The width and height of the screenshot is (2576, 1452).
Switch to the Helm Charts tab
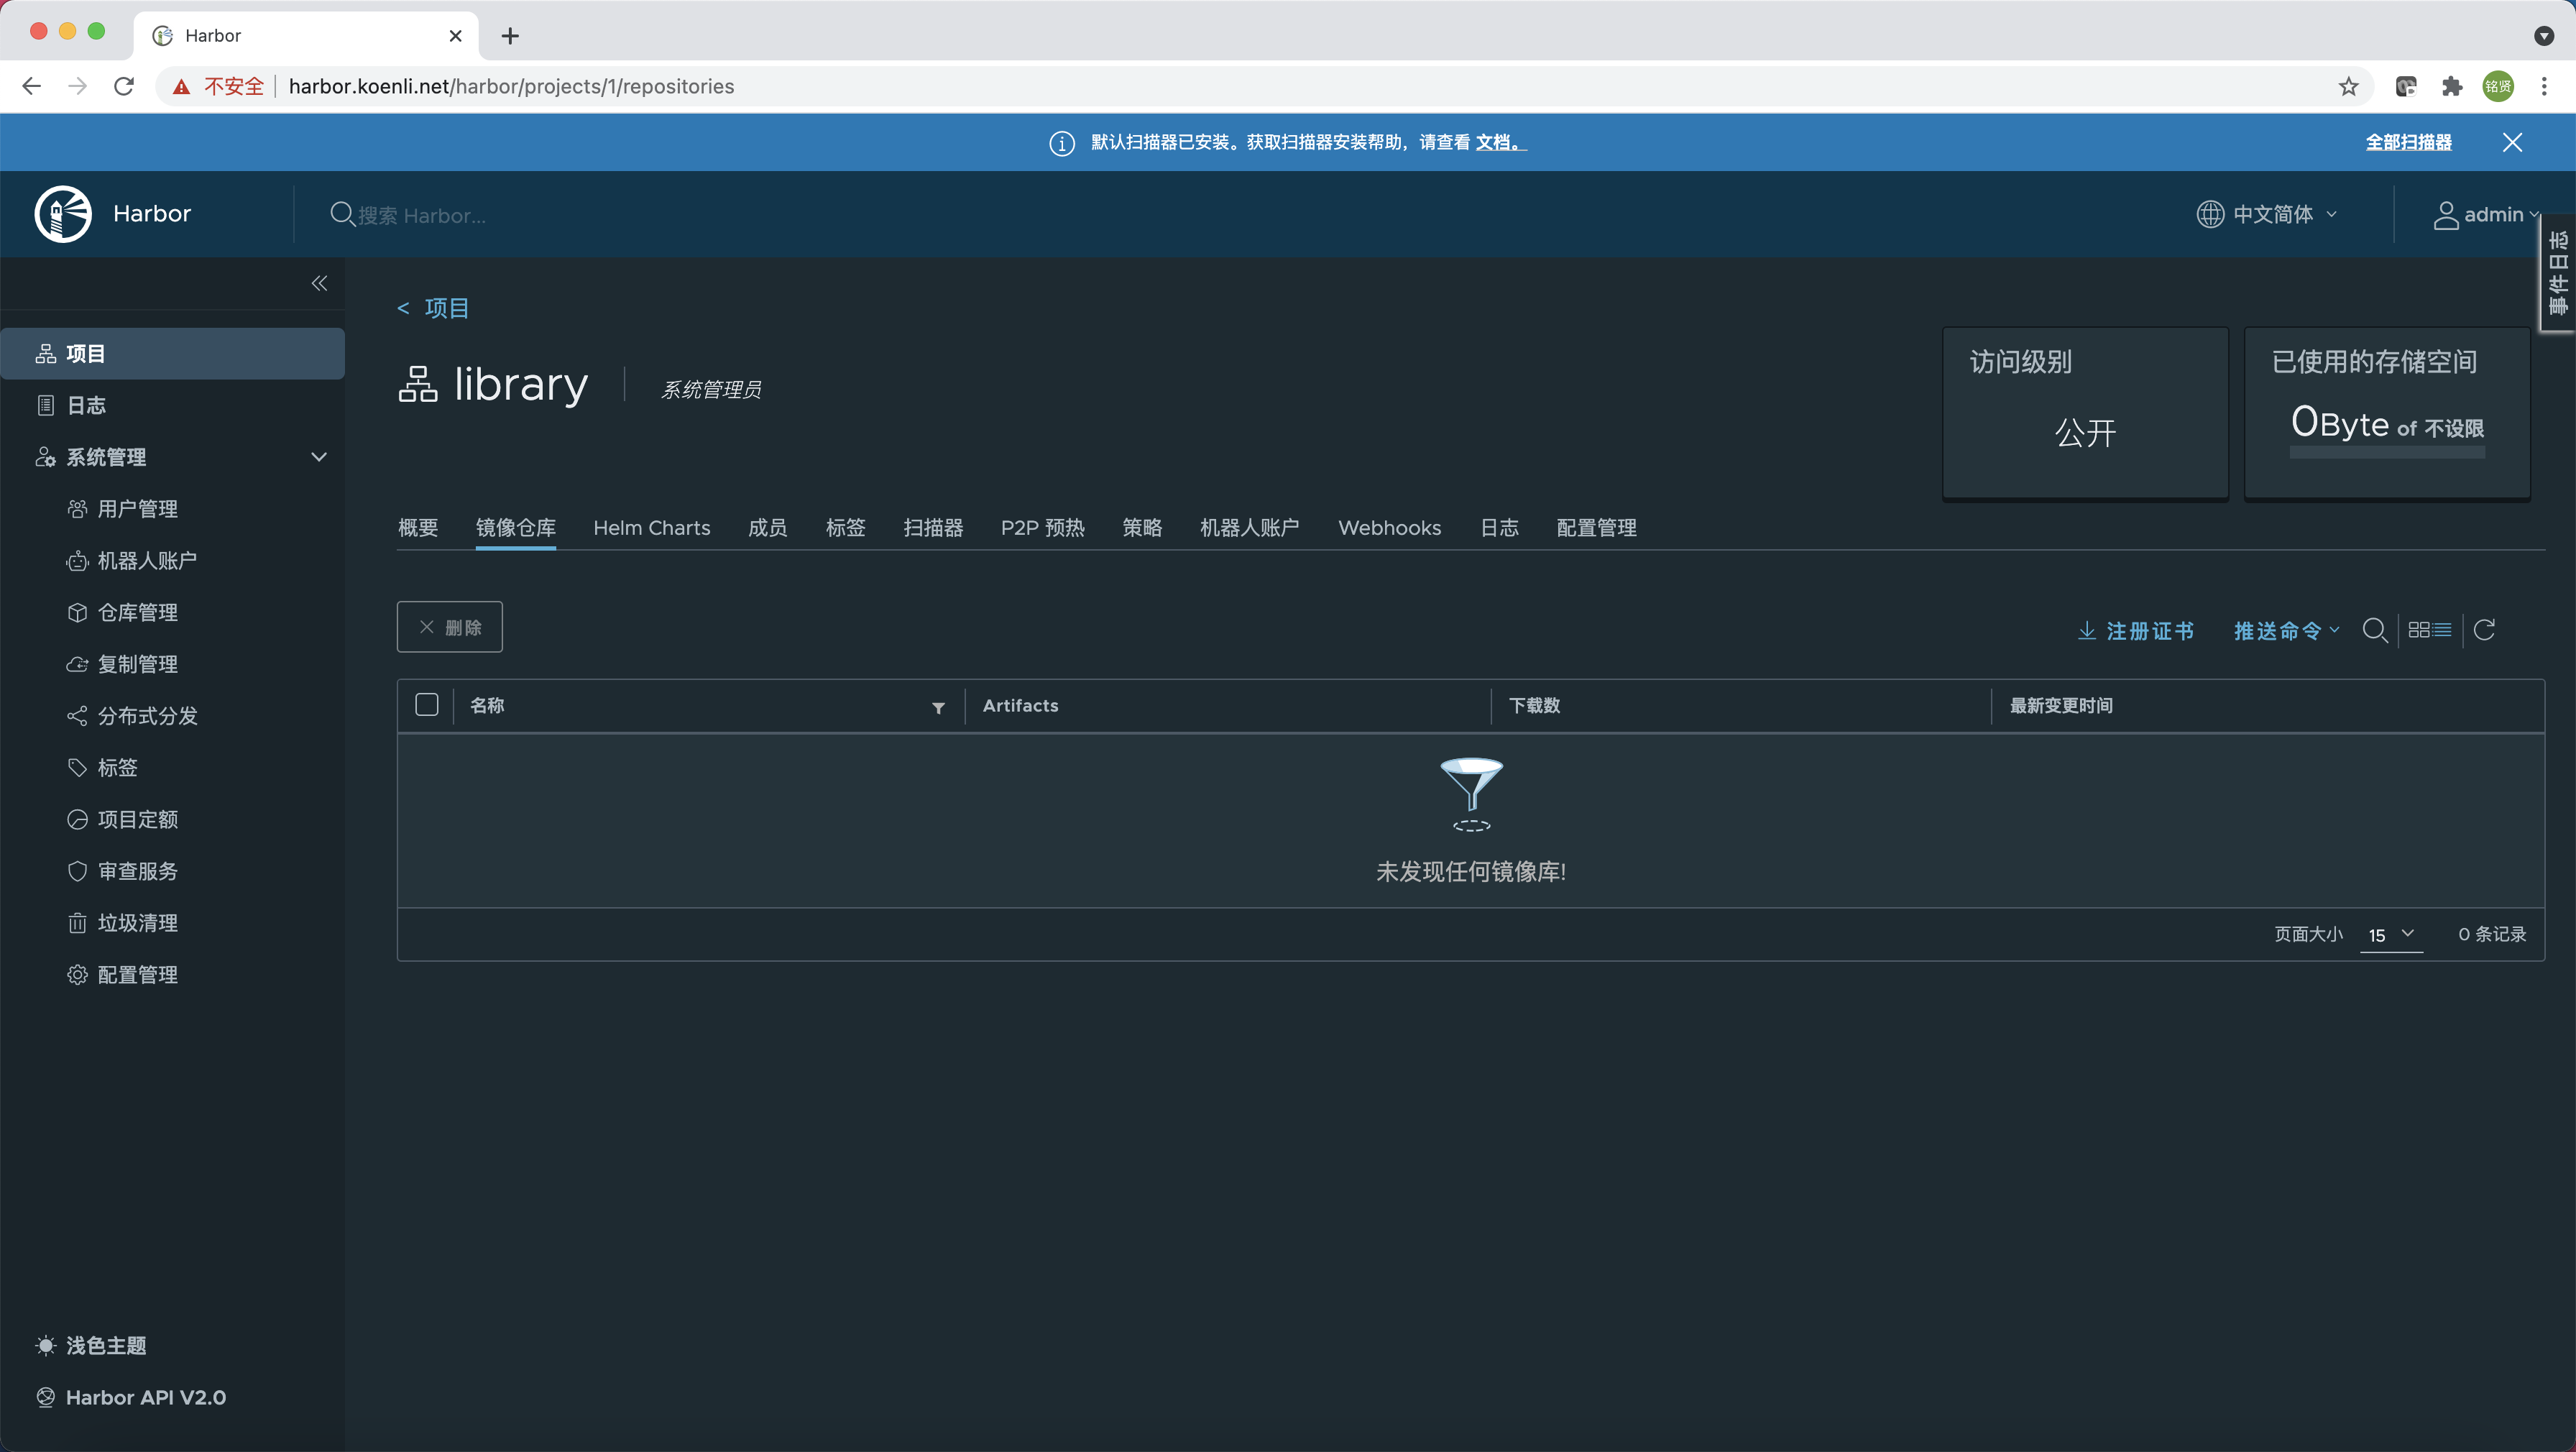pos(652,527)
